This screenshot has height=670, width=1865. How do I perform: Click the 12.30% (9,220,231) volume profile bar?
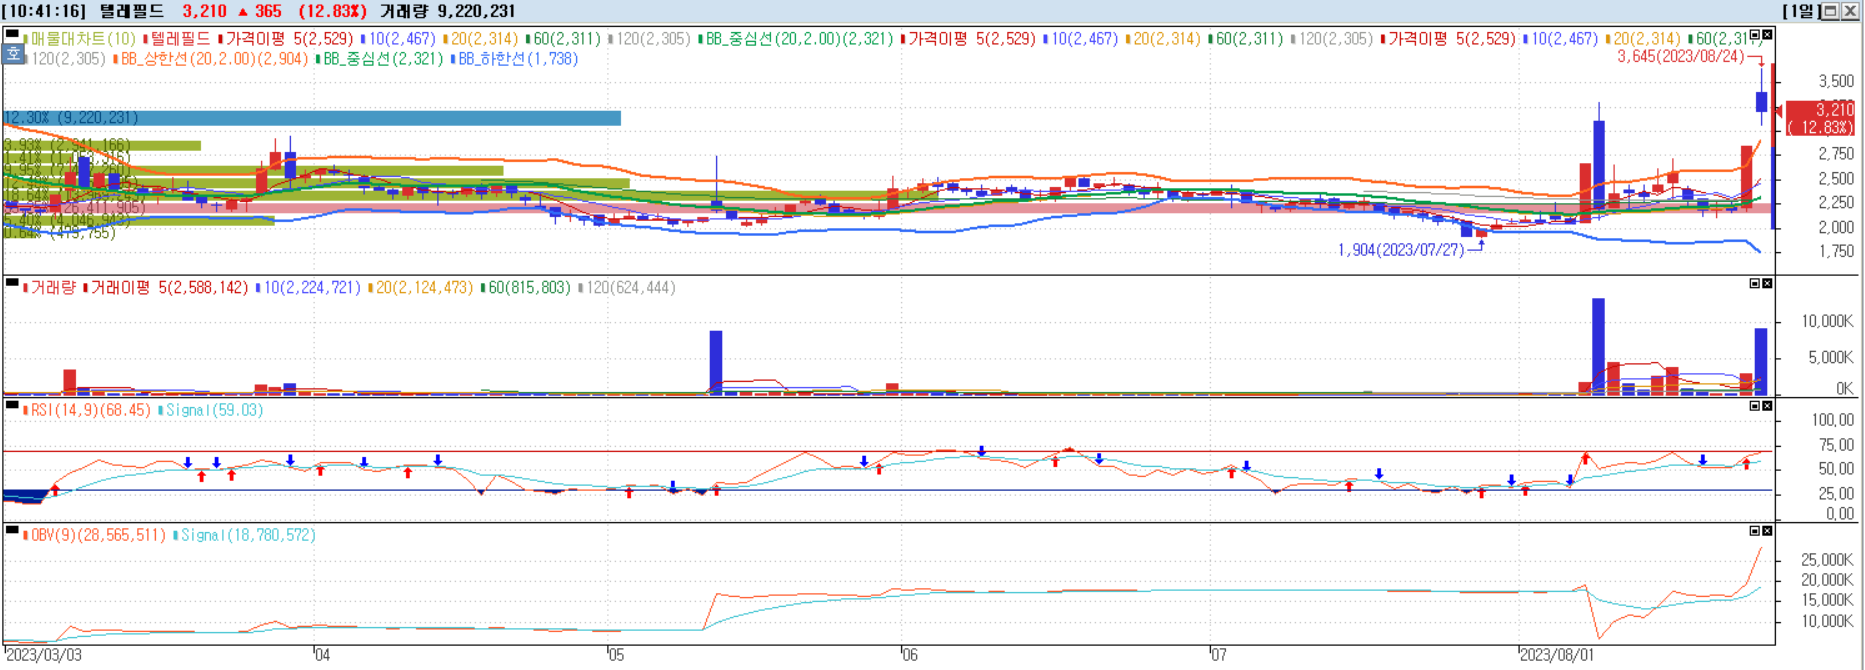311,118
